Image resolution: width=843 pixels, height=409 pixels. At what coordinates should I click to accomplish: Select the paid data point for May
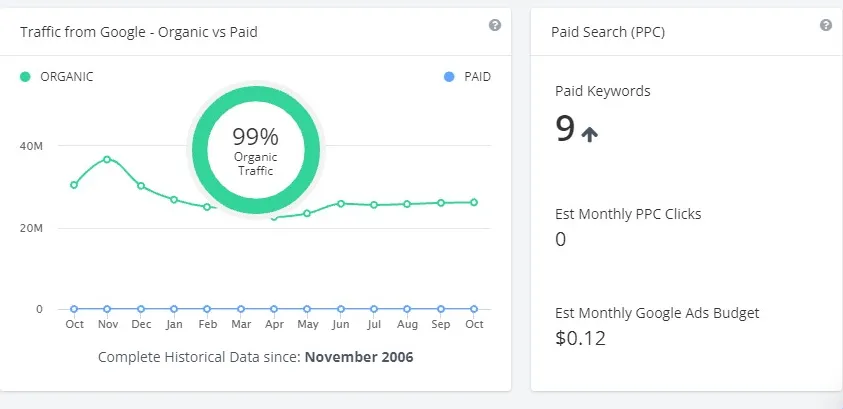point(307,309)
